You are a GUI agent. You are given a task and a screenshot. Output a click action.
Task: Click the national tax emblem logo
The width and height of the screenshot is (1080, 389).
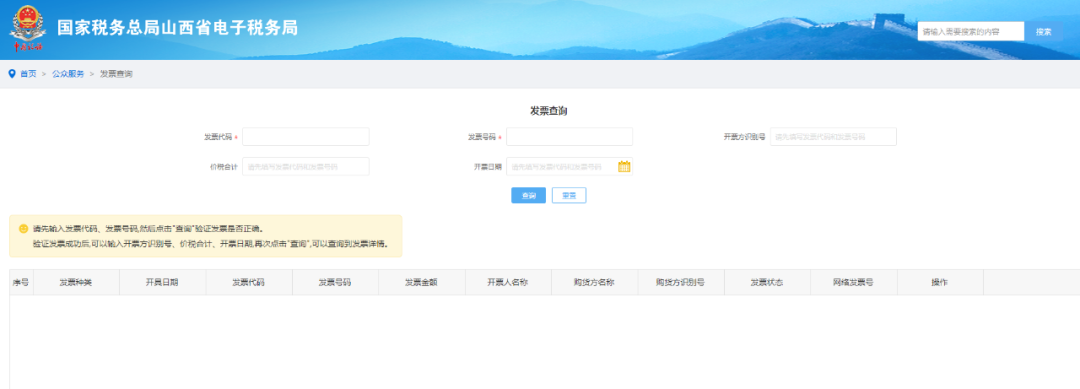27,28
